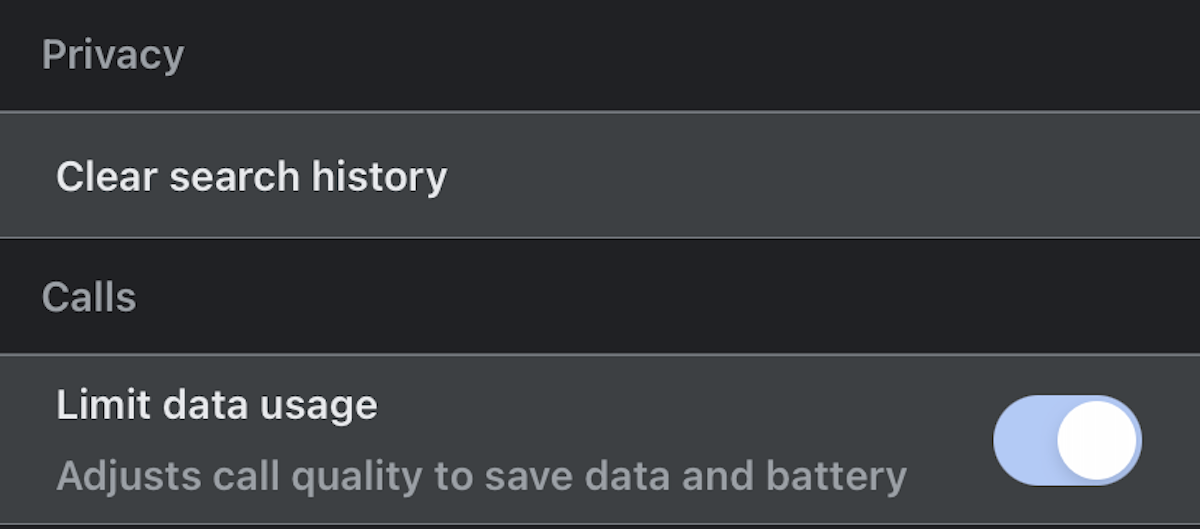This screenshot has width=1200, height=529.
Task: Select the Calls section header
Action: point(89,297)
